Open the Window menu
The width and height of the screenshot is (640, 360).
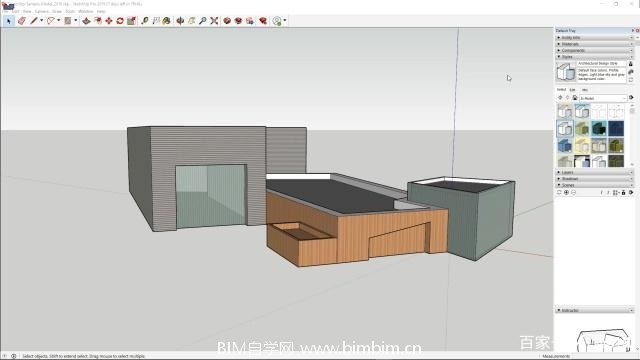click(x=85, y=11)
